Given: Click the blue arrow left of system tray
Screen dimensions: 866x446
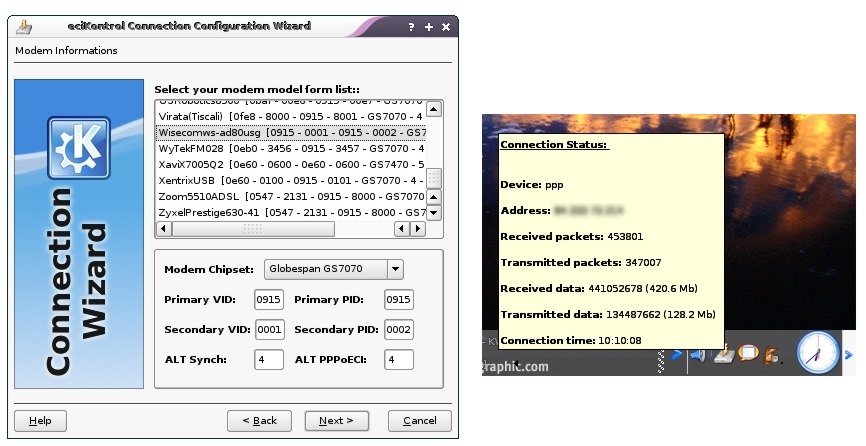Looking at the screenshot, I should tap(677, 355).
